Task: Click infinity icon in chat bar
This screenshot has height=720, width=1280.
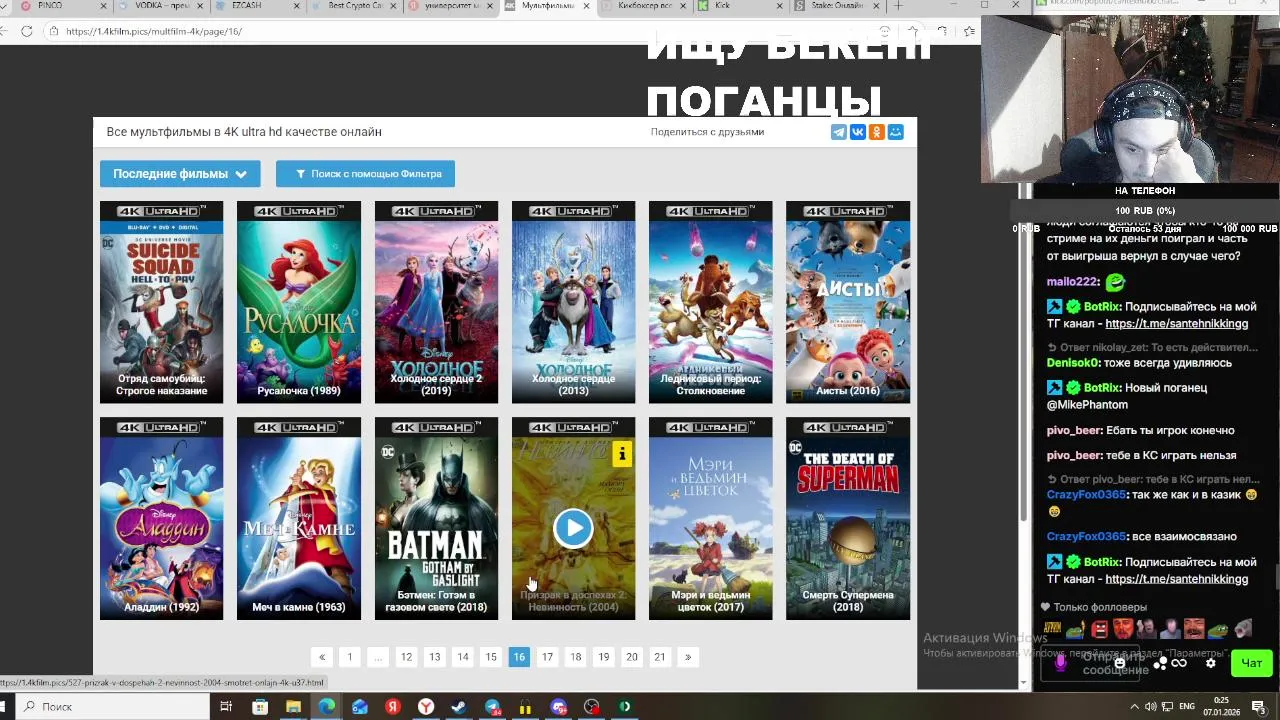Action: (1179, 663)
